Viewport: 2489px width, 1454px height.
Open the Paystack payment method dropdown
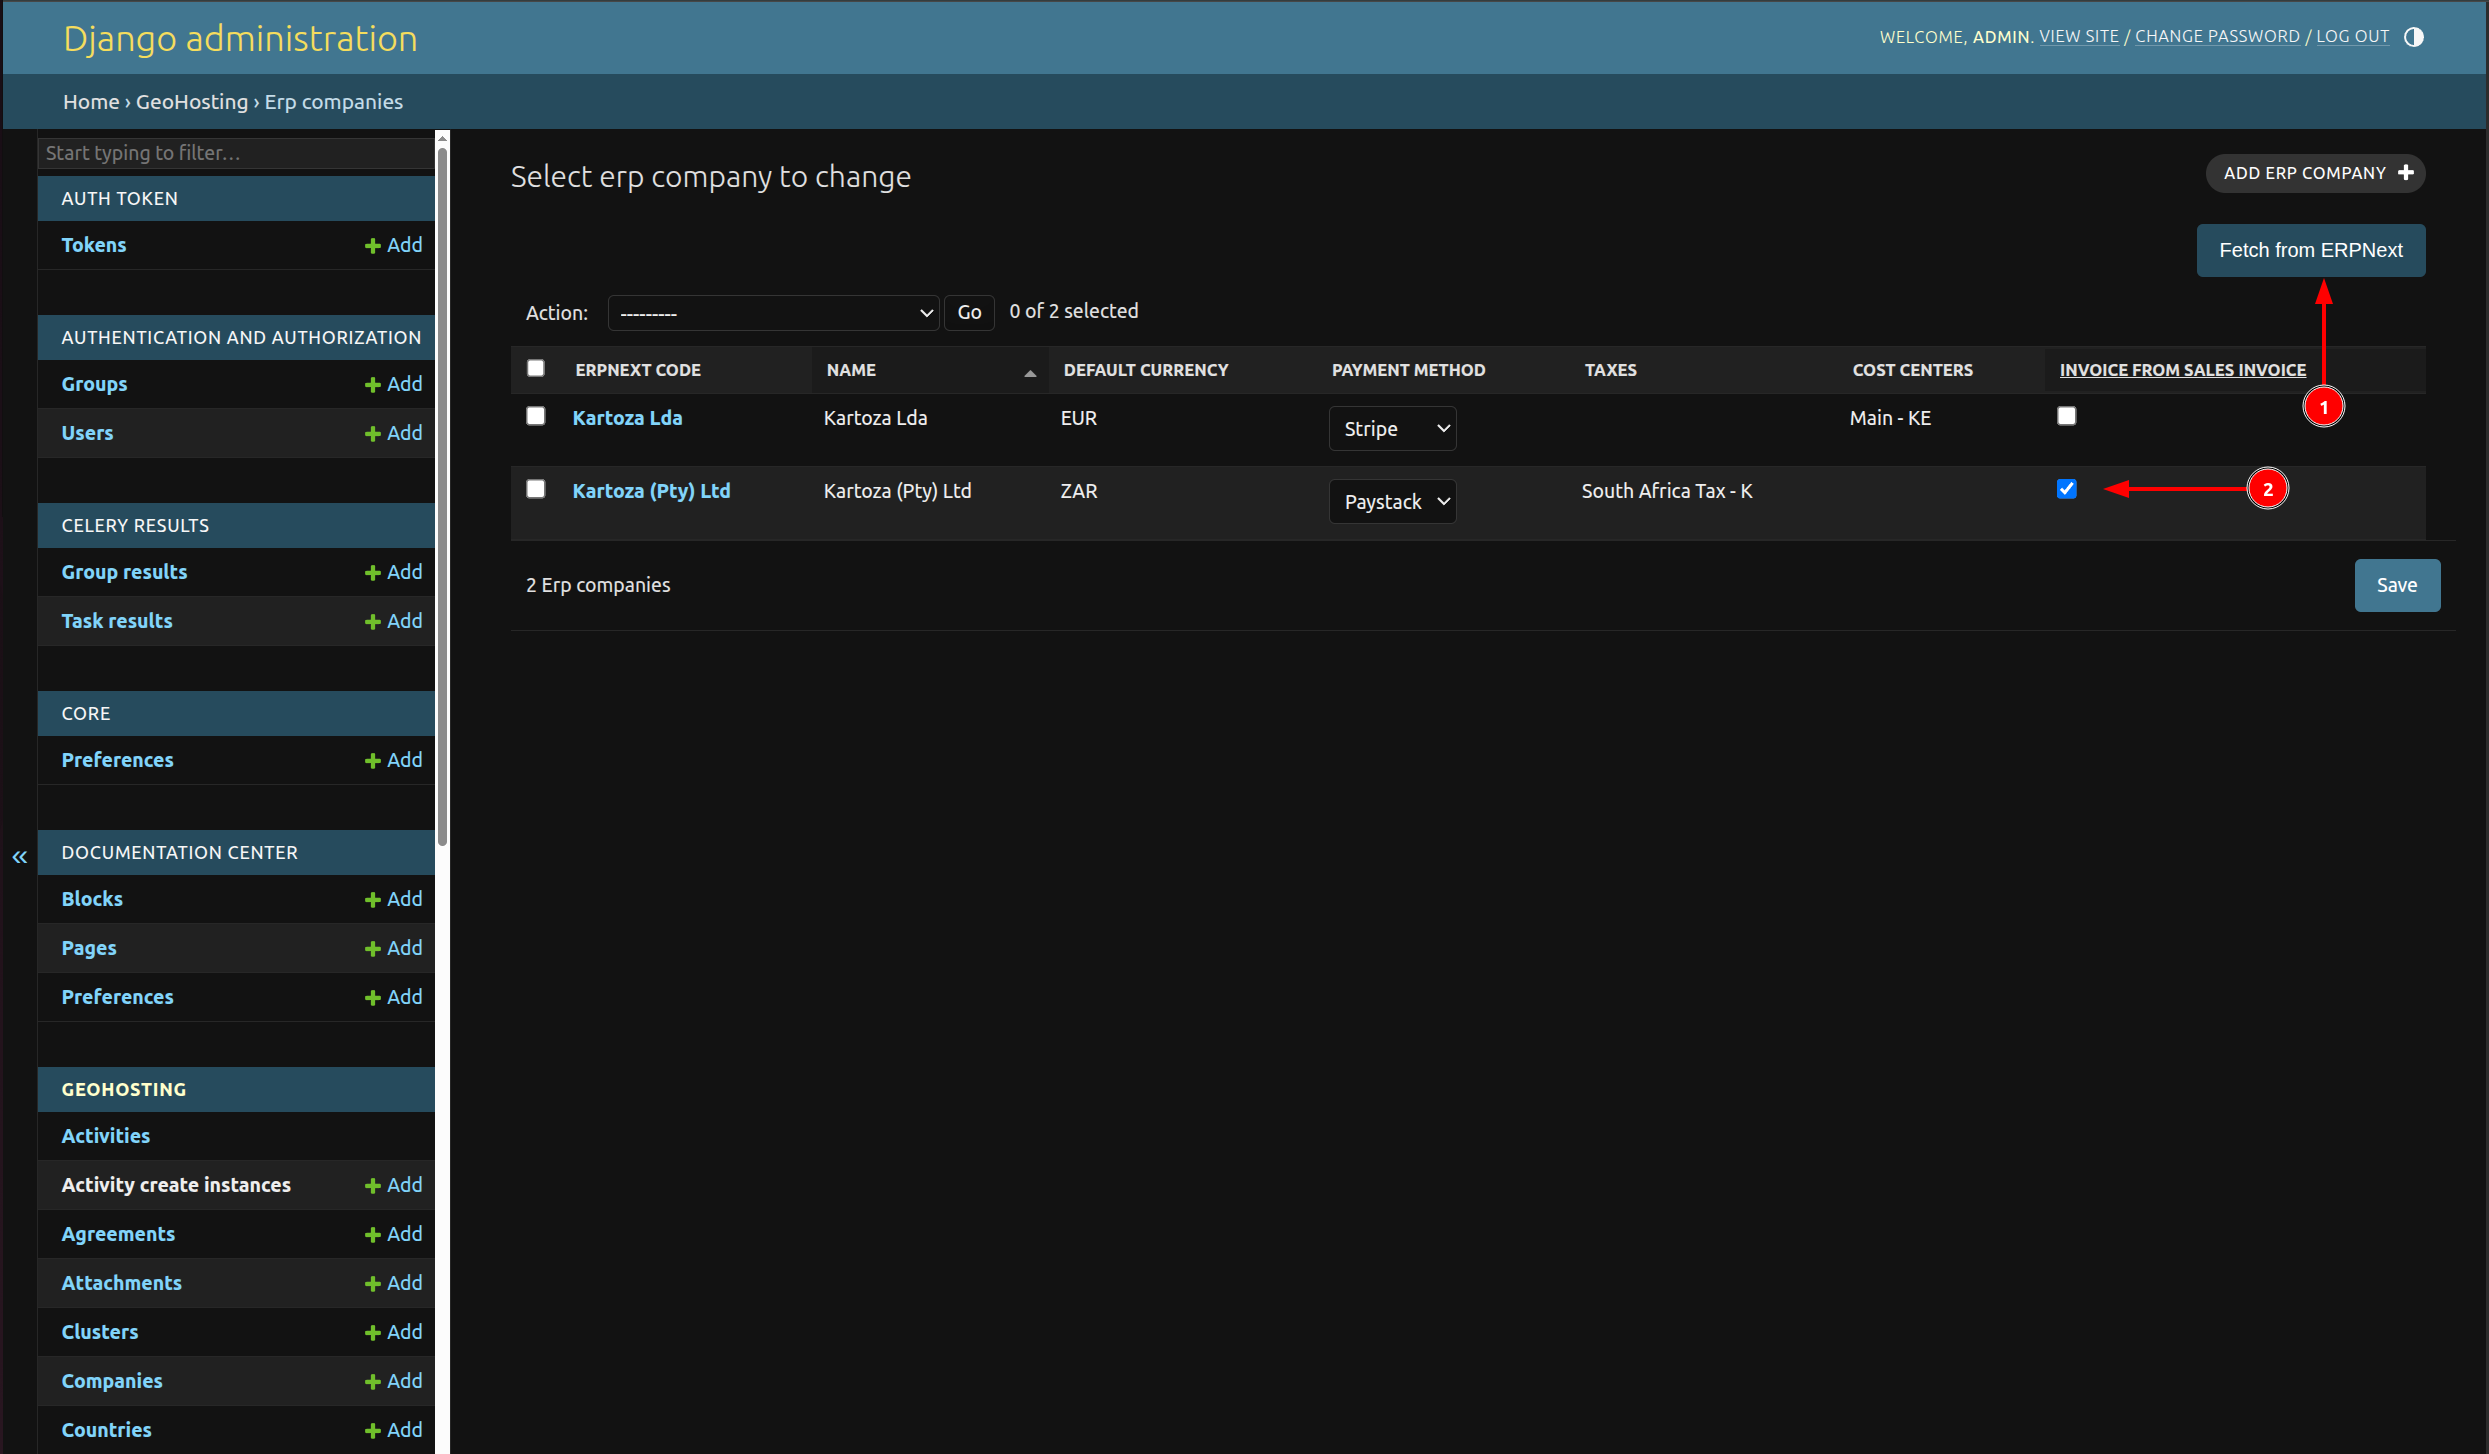coord(1392,502)
